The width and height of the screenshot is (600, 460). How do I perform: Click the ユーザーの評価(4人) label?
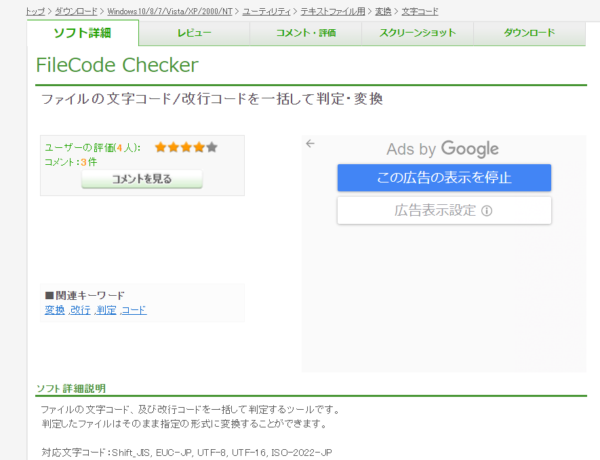93,148
